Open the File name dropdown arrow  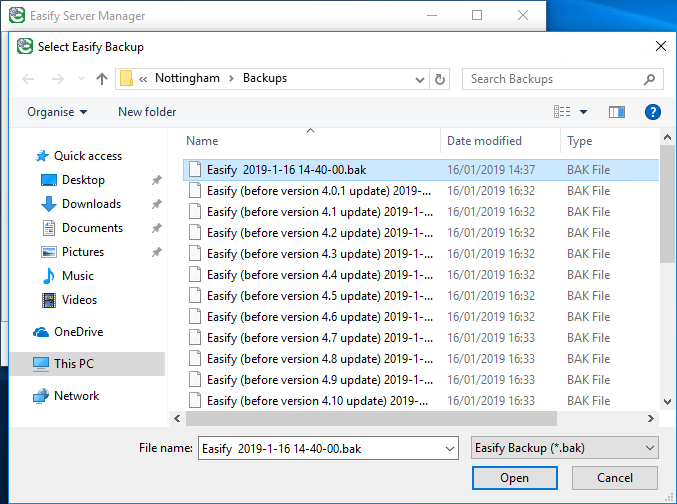click(x=449, y=448)
